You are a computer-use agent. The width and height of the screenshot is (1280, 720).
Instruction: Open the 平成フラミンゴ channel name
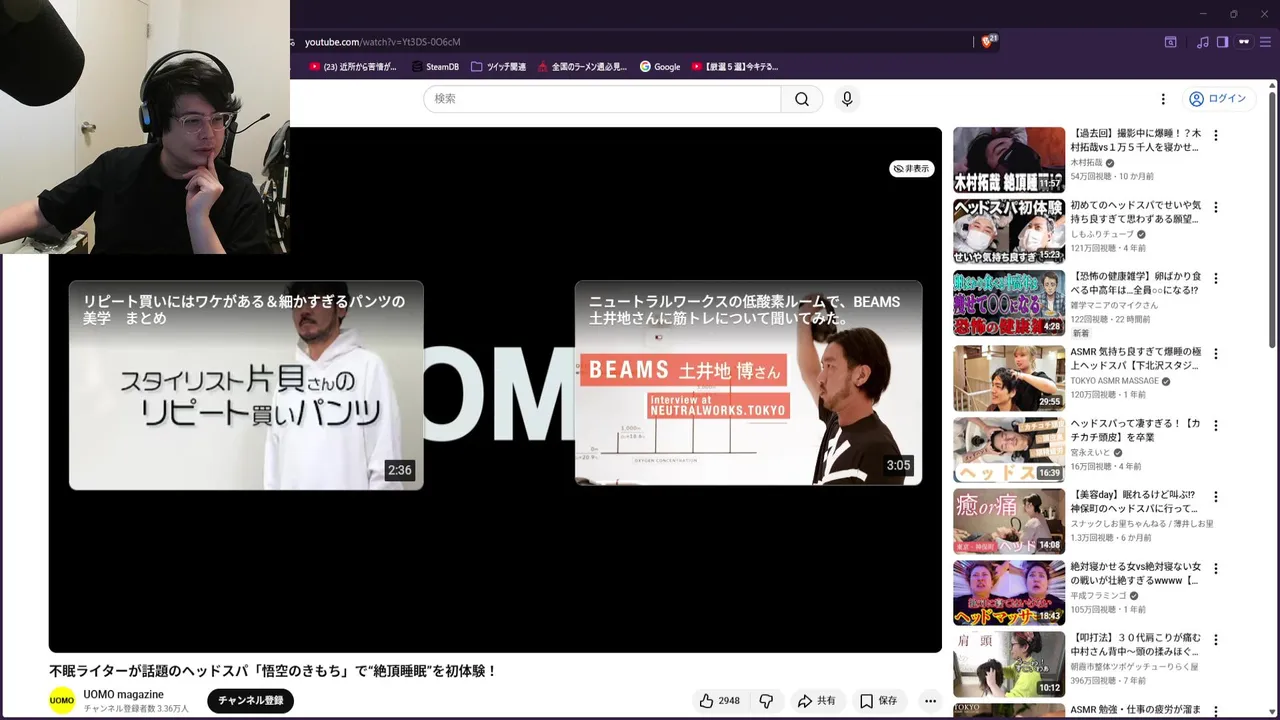[1099, 595]
